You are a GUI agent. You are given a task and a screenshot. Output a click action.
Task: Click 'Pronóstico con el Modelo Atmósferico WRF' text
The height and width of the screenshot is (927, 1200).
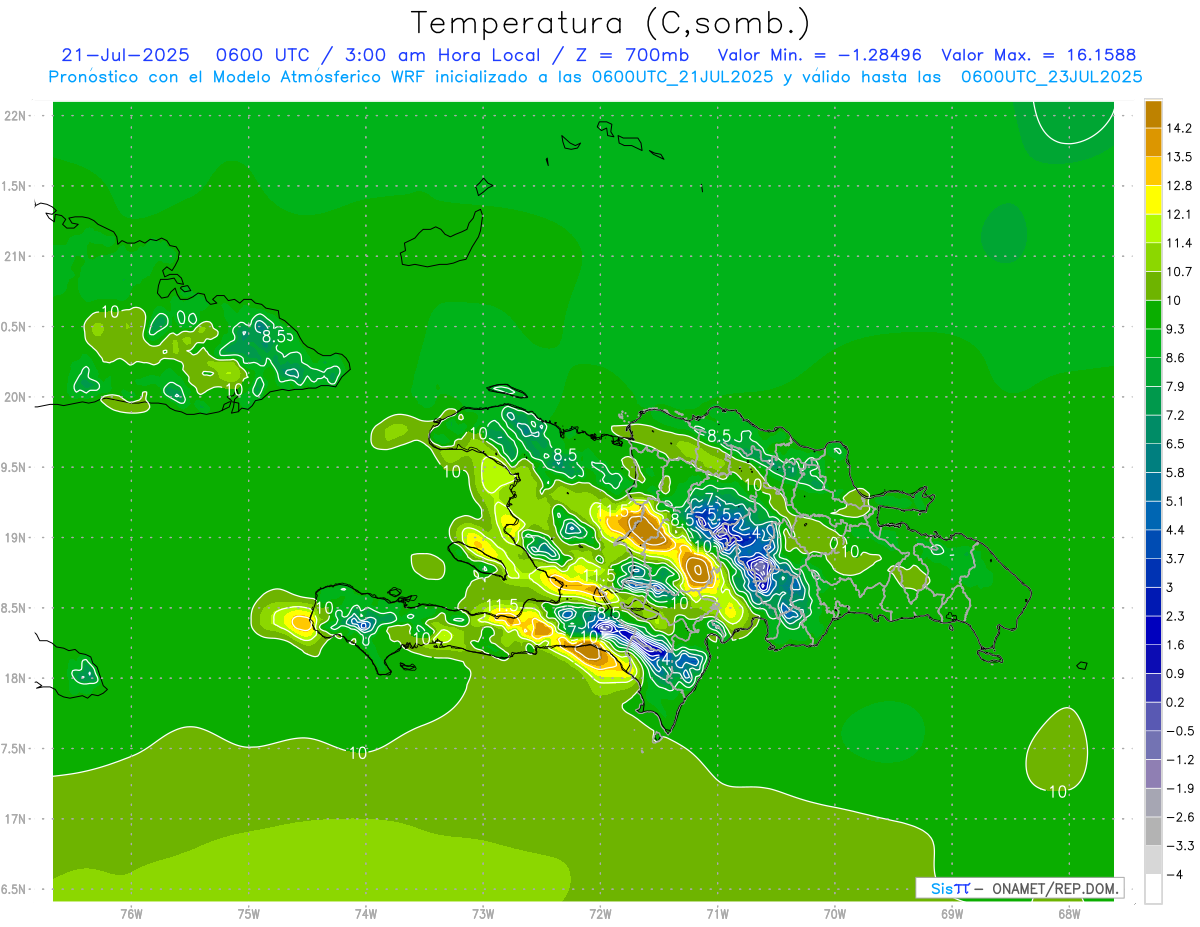(x=238, y=77)
